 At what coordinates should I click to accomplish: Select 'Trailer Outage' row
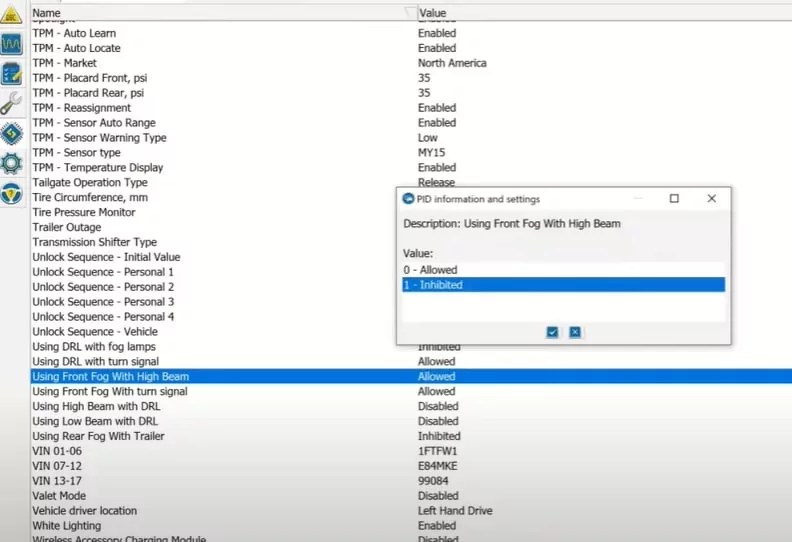click(213, 227)
